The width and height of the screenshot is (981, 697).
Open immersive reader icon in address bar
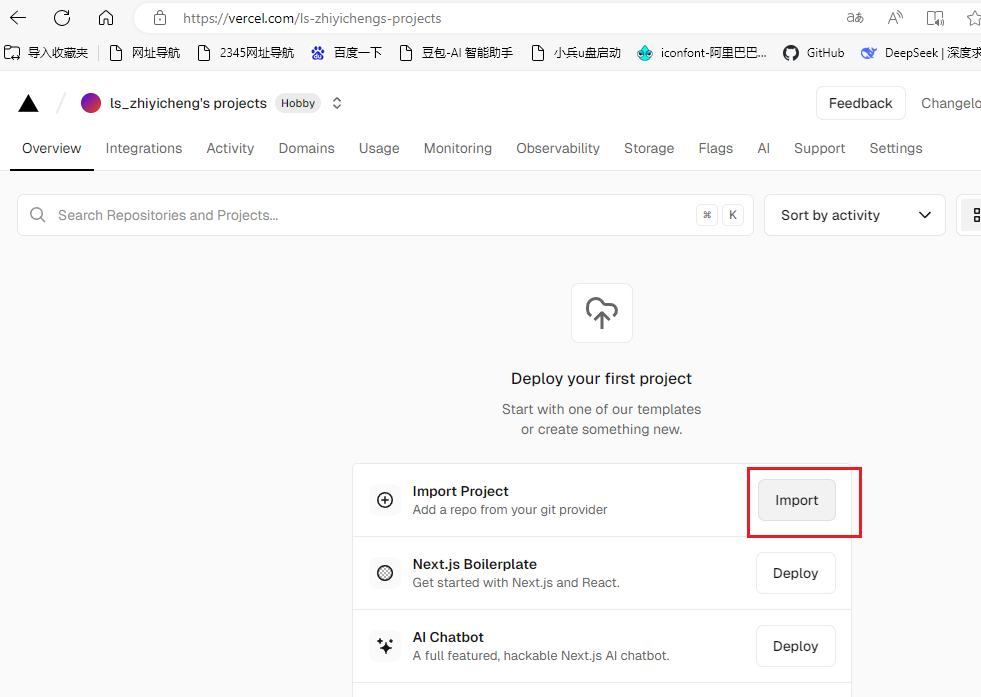935,18
